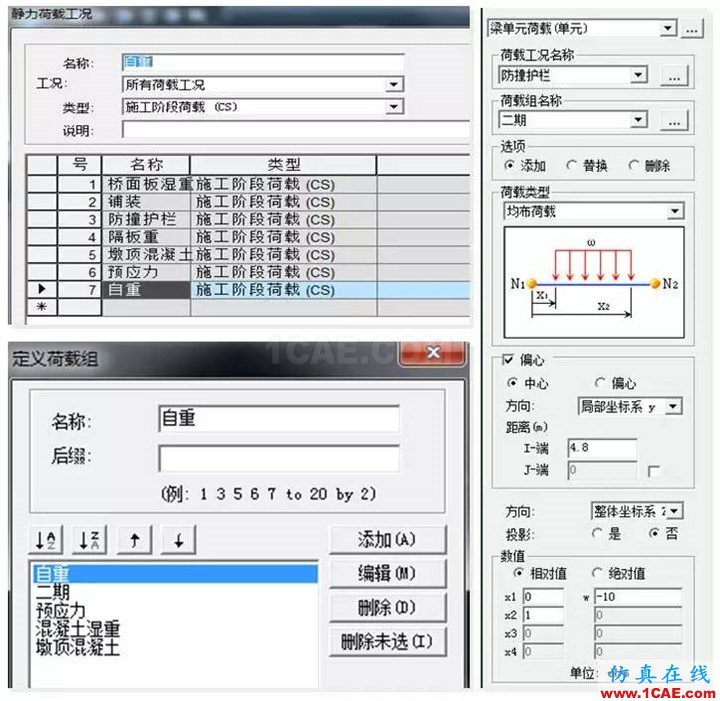Select the 删除 option radio button

(634, 165)
